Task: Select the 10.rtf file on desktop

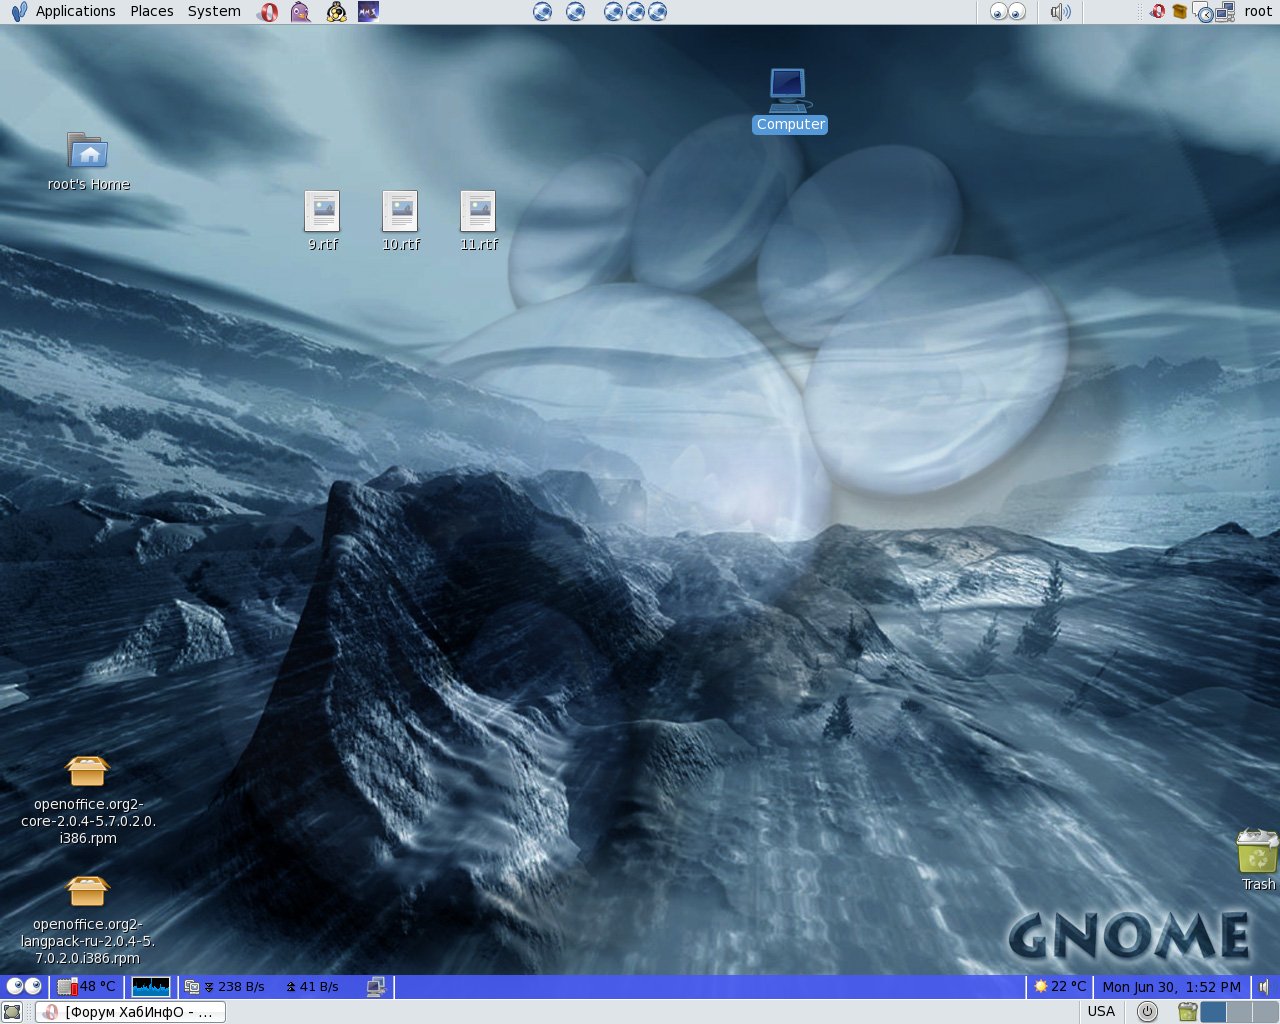Action: point(400,211)
